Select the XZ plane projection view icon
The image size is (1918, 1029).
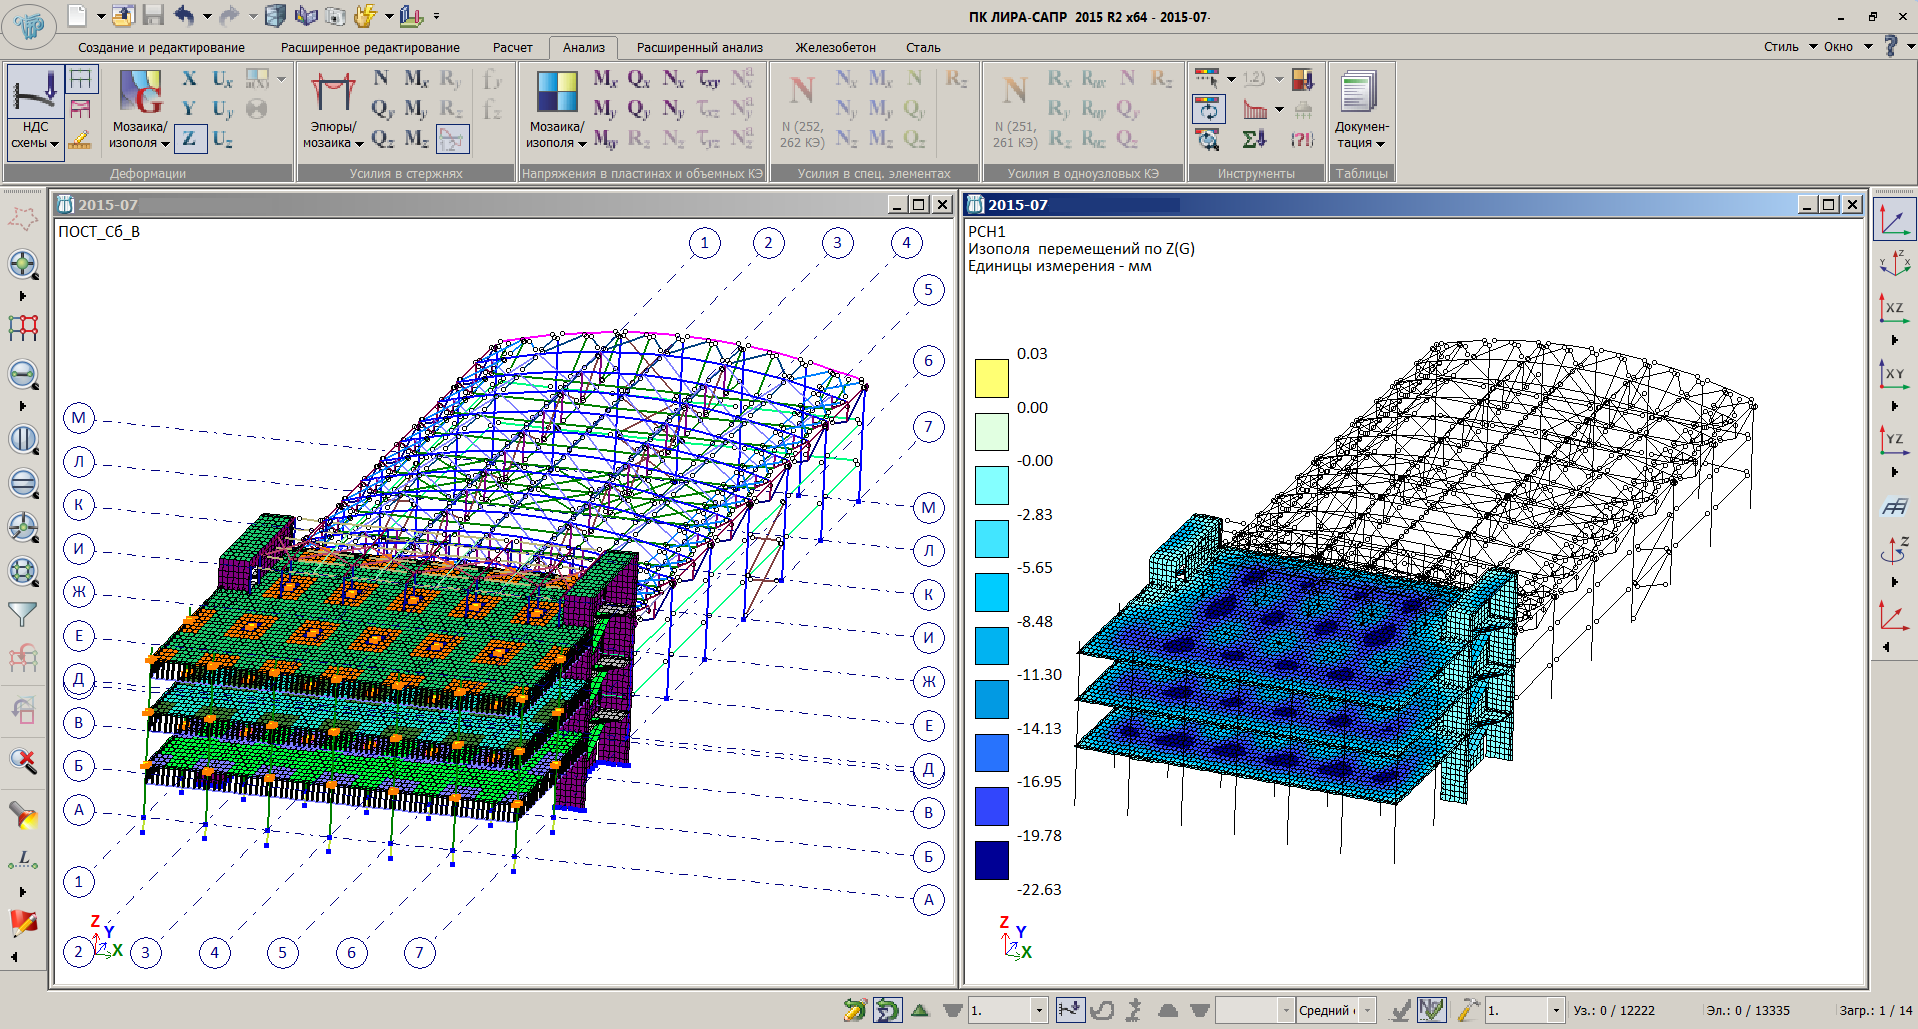pyautogui.click(x=1894, y=307)
